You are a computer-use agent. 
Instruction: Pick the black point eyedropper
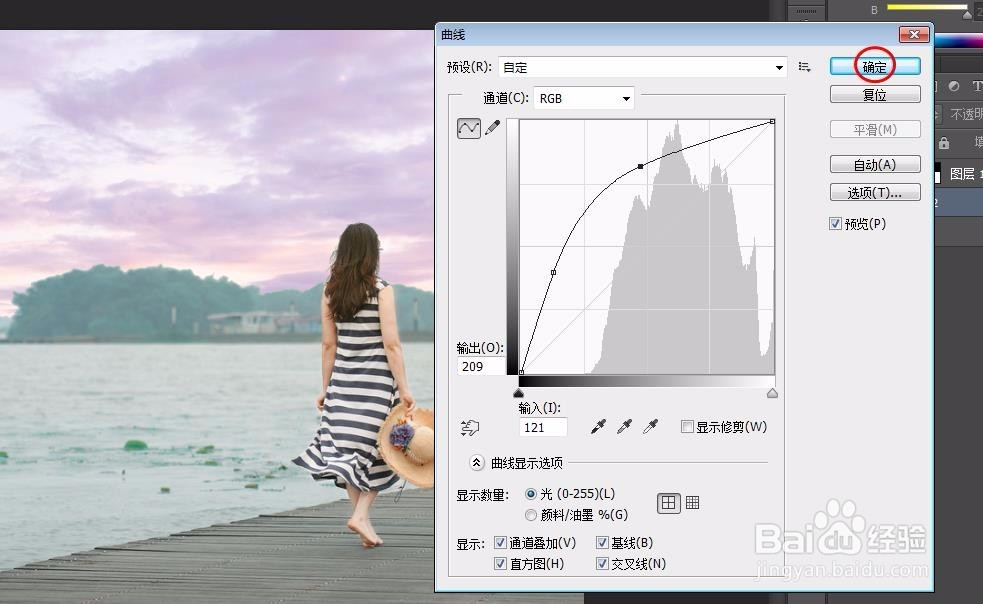tap(599, 427)
